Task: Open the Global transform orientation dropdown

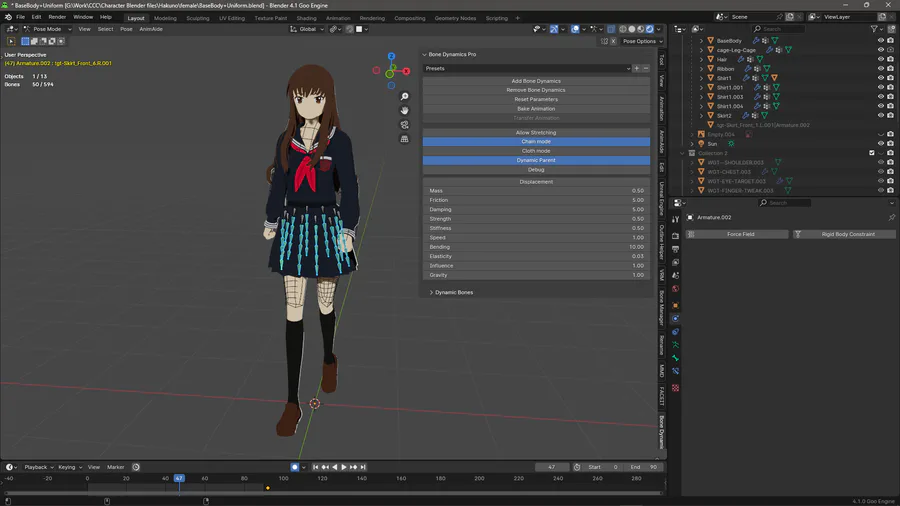Action: point(305,29)
